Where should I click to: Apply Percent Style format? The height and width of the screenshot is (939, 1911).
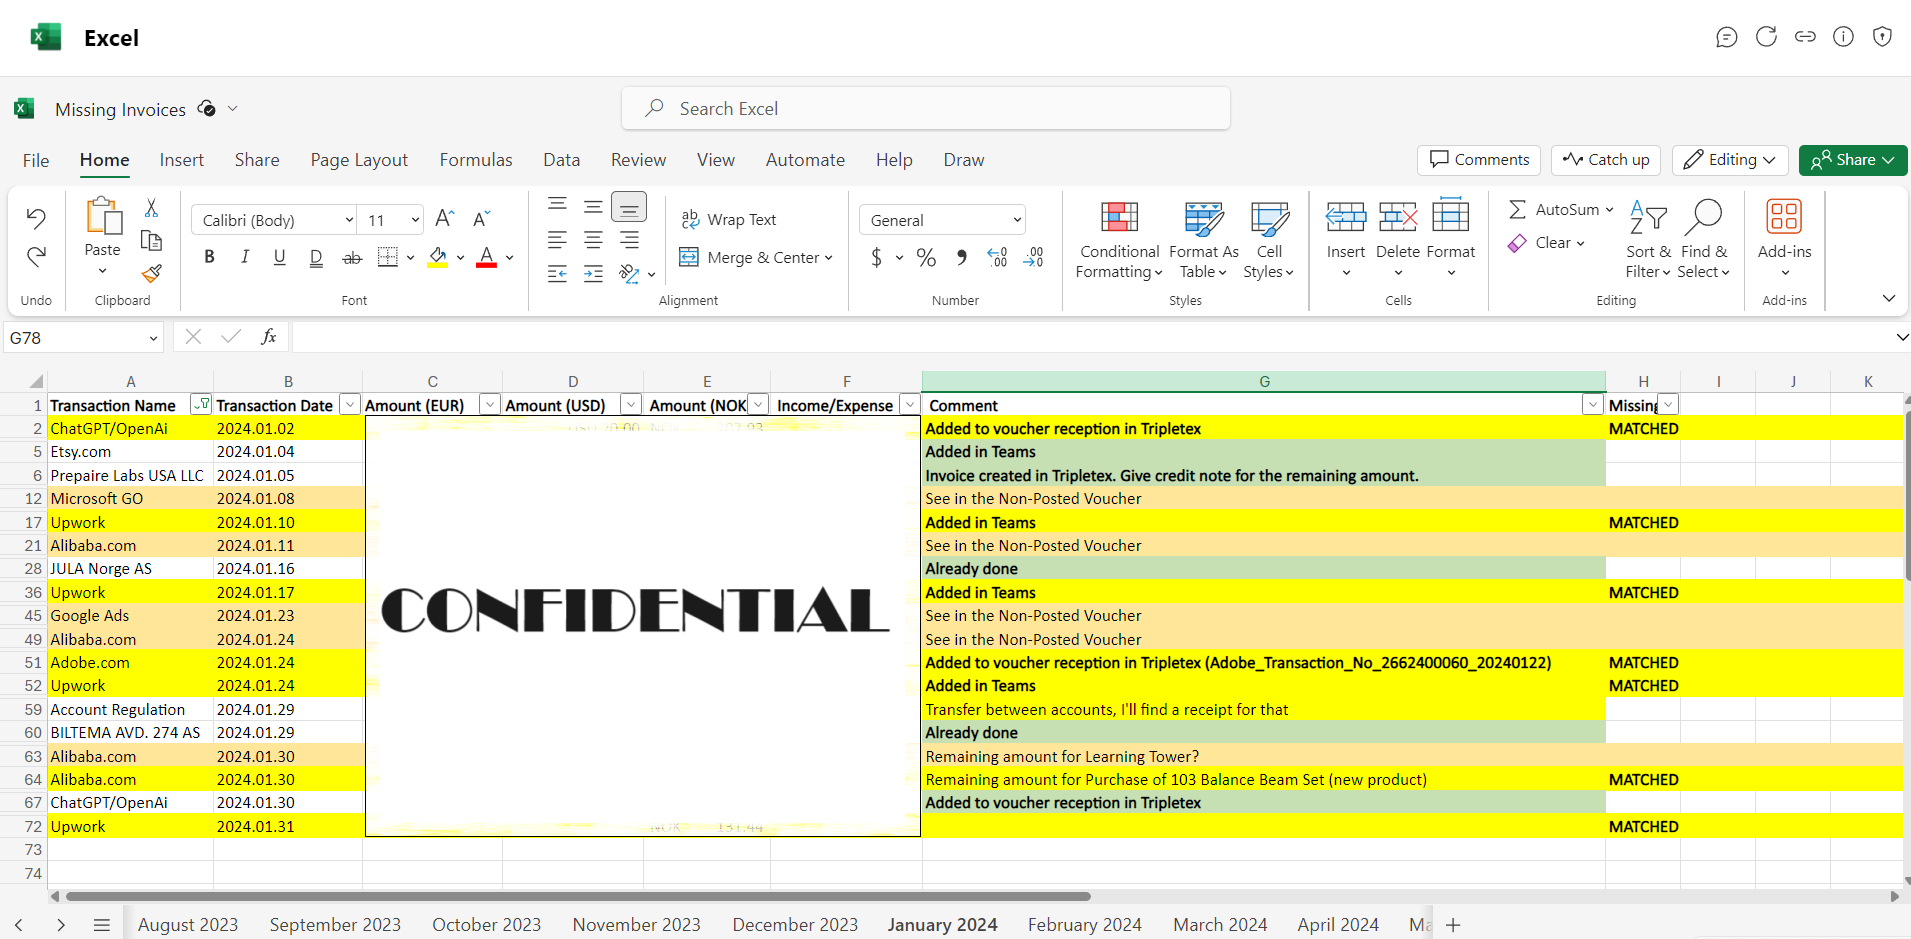926,258
